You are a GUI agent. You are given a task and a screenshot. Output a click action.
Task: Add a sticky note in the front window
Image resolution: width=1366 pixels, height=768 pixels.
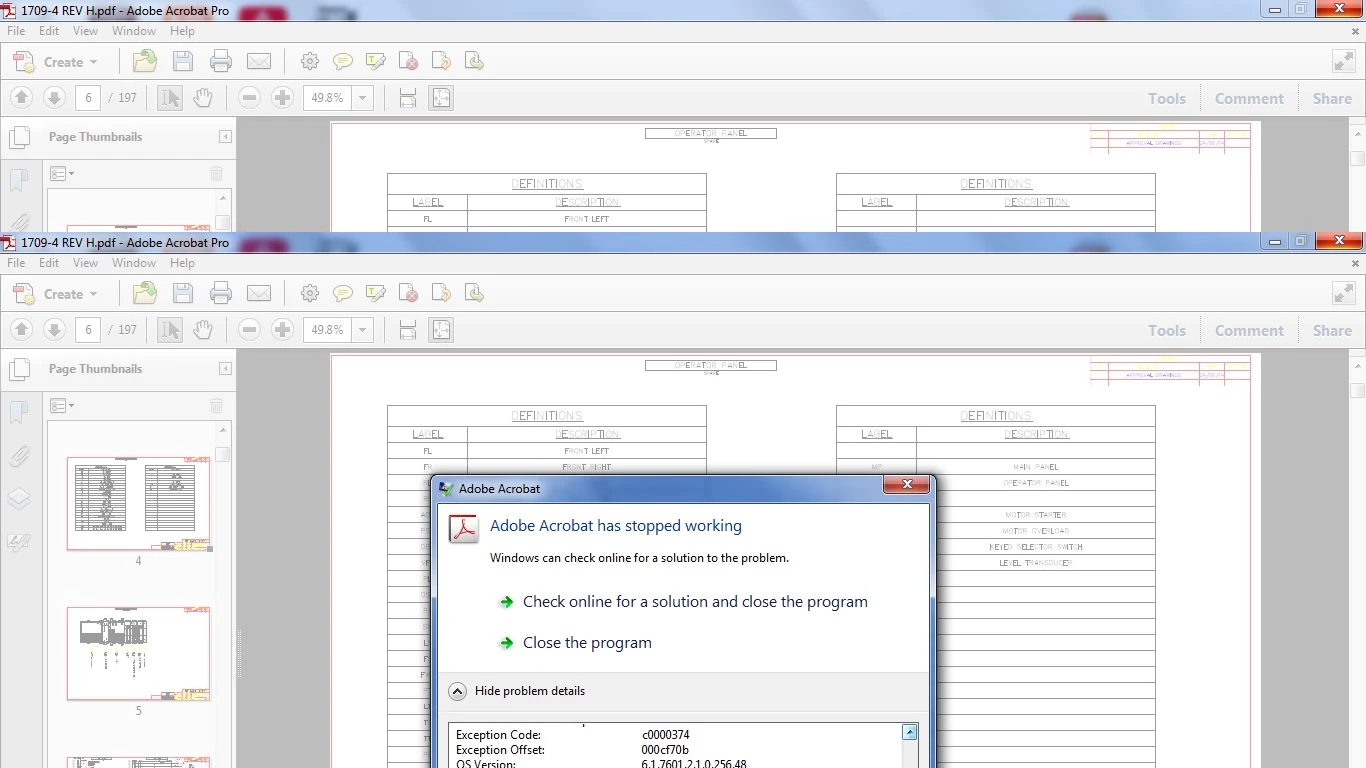pos(343,294)
